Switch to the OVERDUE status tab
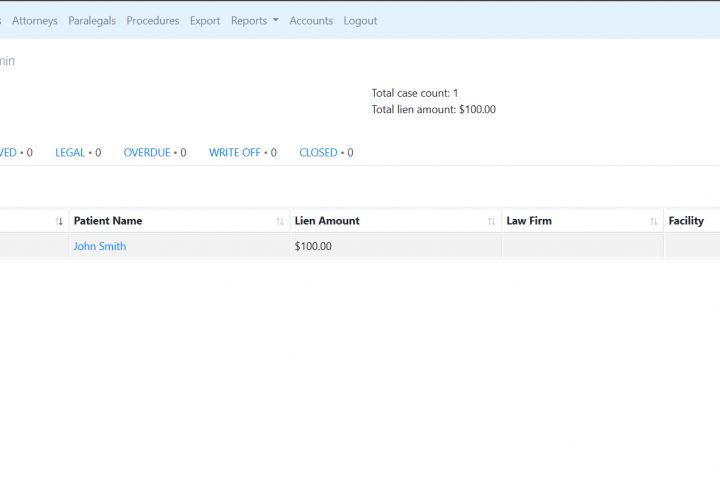Image resolution: width=720 pixels, height=480 pixels. 155,152
